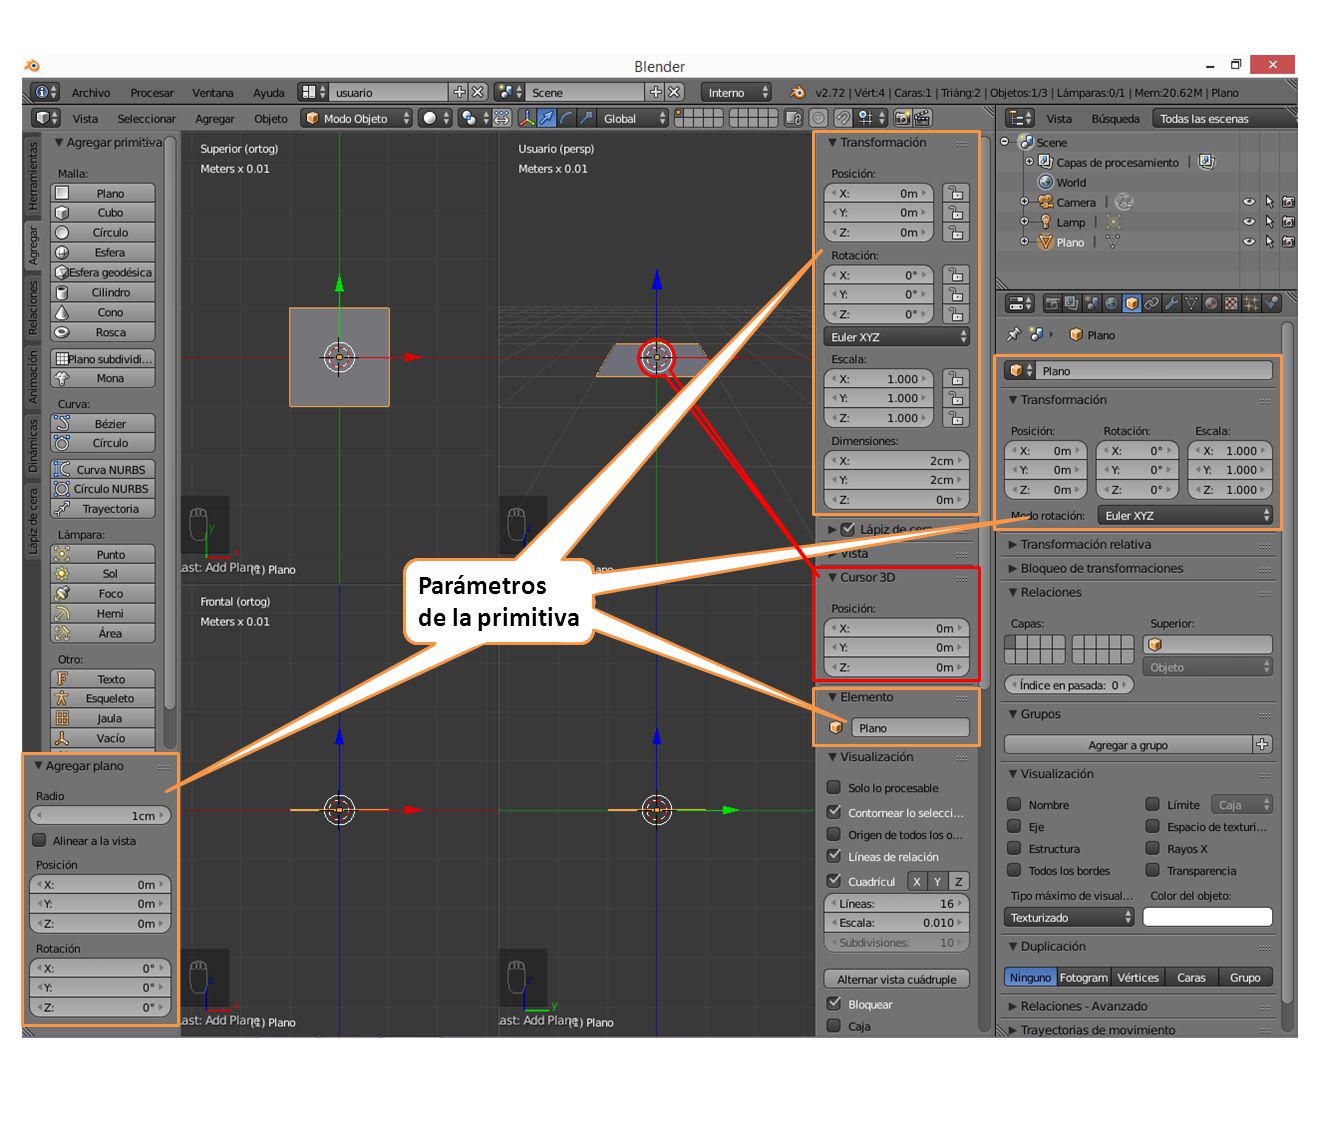This screenshot has height=1134, width=1323.
Task: Click the Elemento name field Plano
Action: (x=910, y=727)
